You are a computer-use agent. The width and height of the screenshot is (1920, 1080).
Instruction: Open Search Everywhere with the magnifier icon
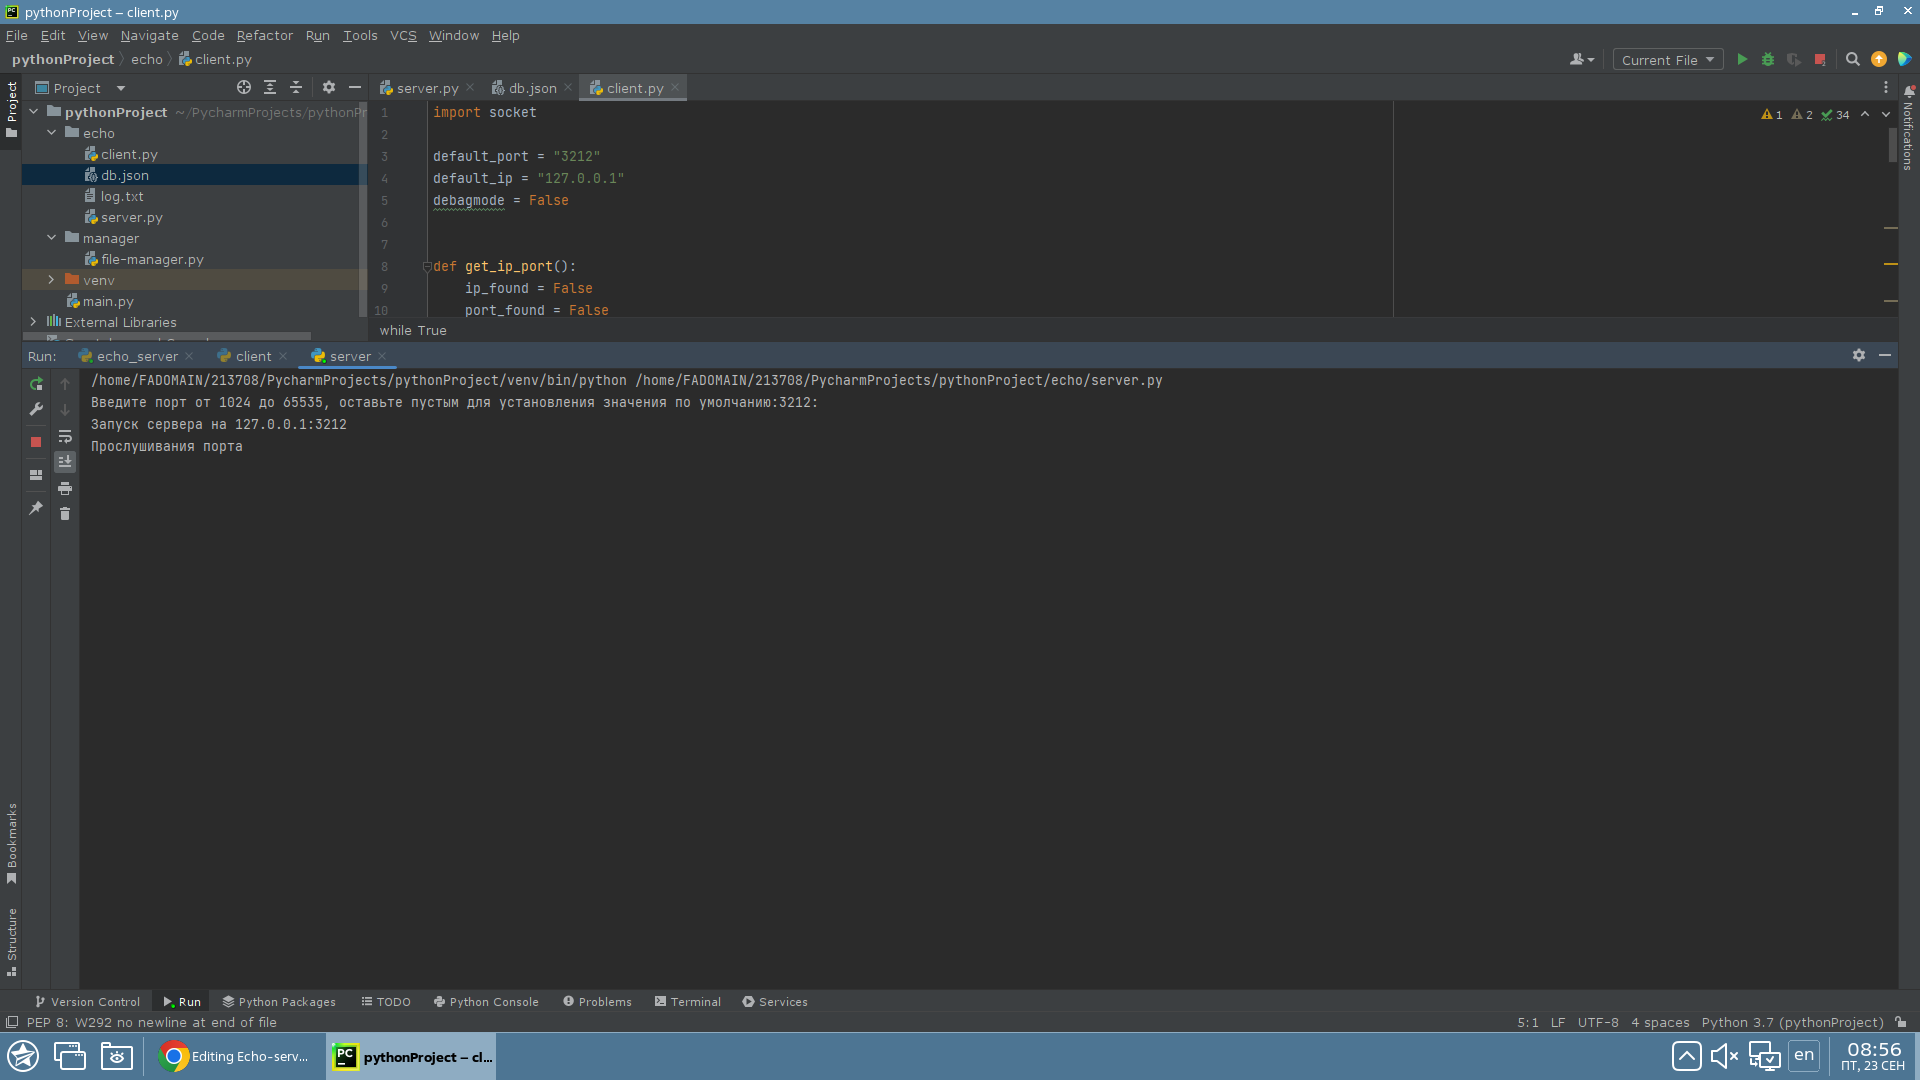click(1852, 59)
